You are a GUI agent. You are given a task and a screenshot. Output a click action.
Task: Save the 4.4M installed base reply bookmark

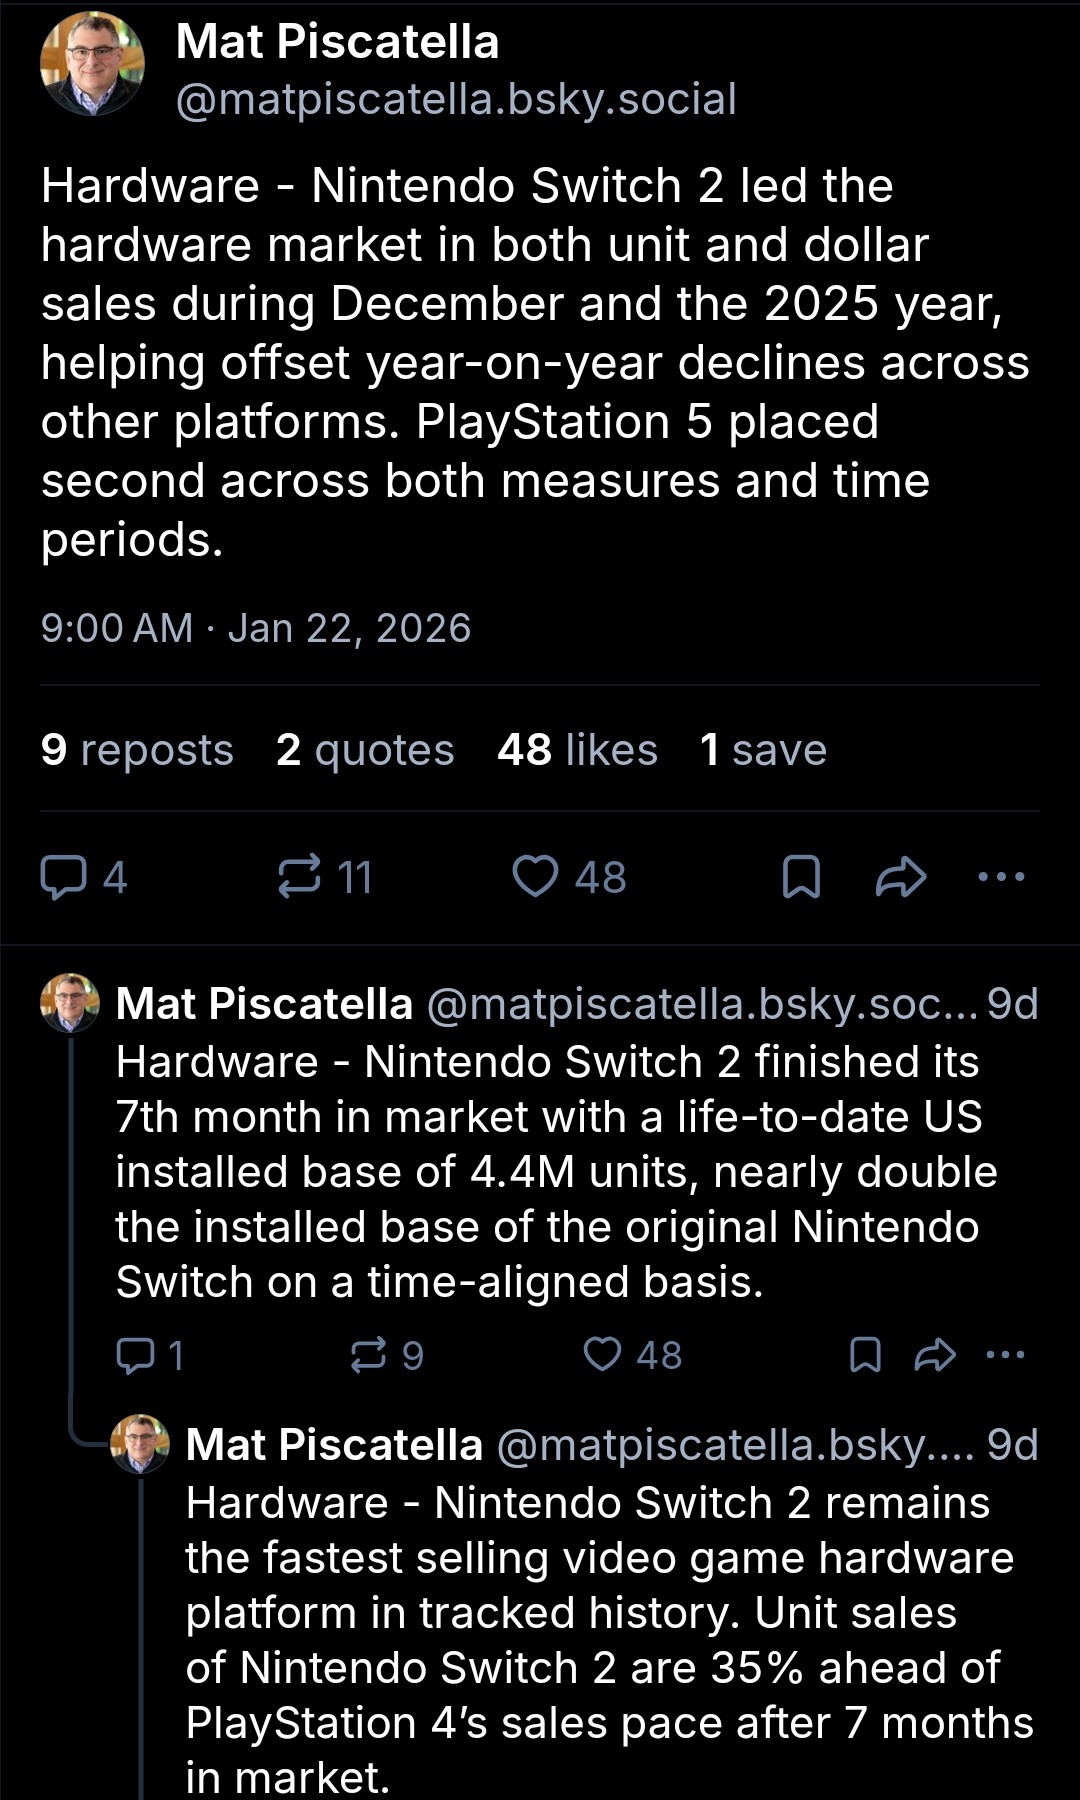point(865,1355)
